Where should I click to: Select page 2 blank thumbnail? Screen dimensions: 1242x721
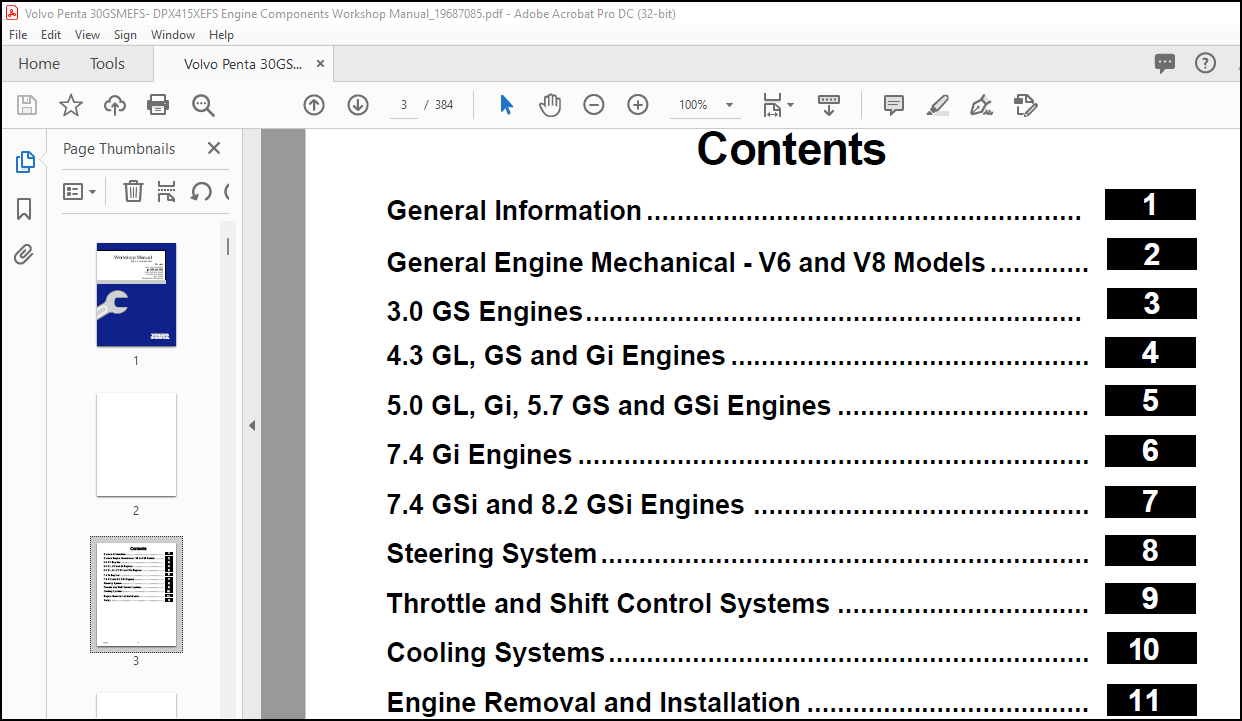pos(136,445)
